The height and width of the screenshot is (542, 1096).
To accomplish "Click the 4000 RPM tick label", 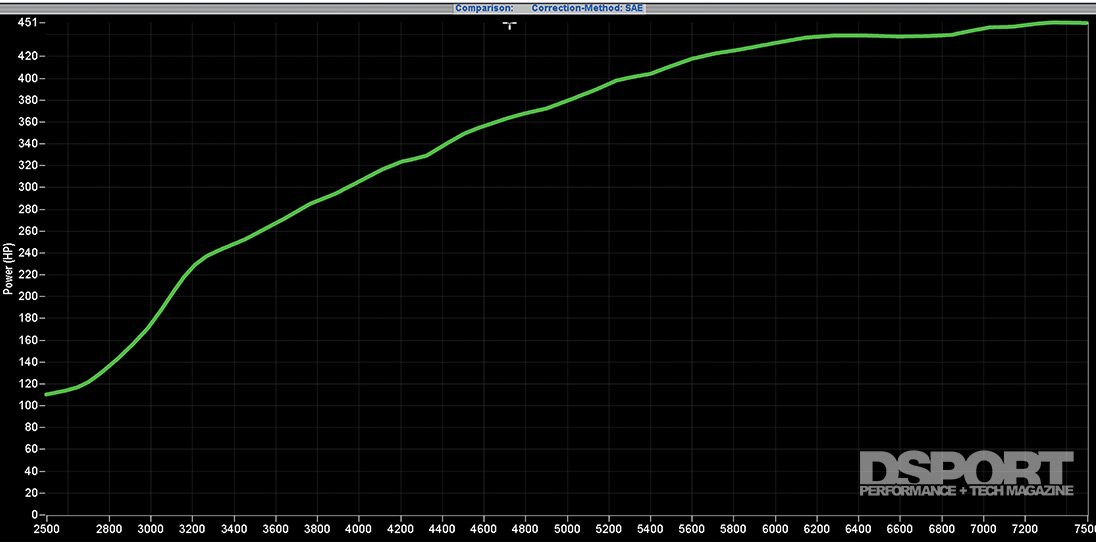I will coord(359,528).
